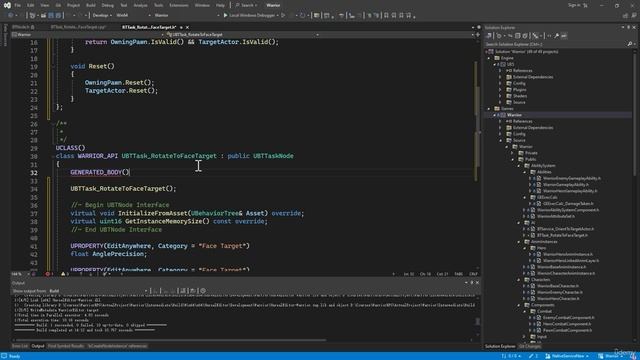Select BTTask_RotateToFaceTarget.h in Solution Explorer
This screenshot has height=360, width=640.
tap(562, 236)
